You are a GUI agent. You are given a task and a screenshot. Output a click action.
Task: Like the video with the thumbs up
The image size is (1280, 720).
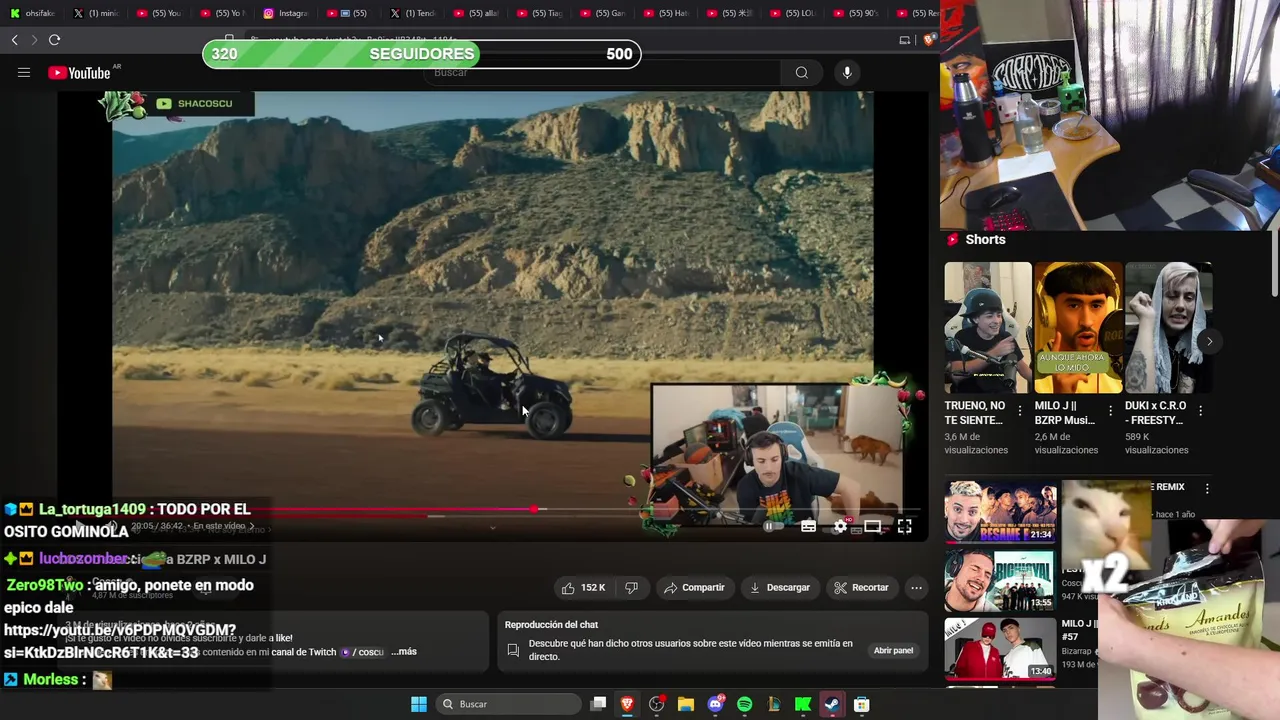(582, 587)
